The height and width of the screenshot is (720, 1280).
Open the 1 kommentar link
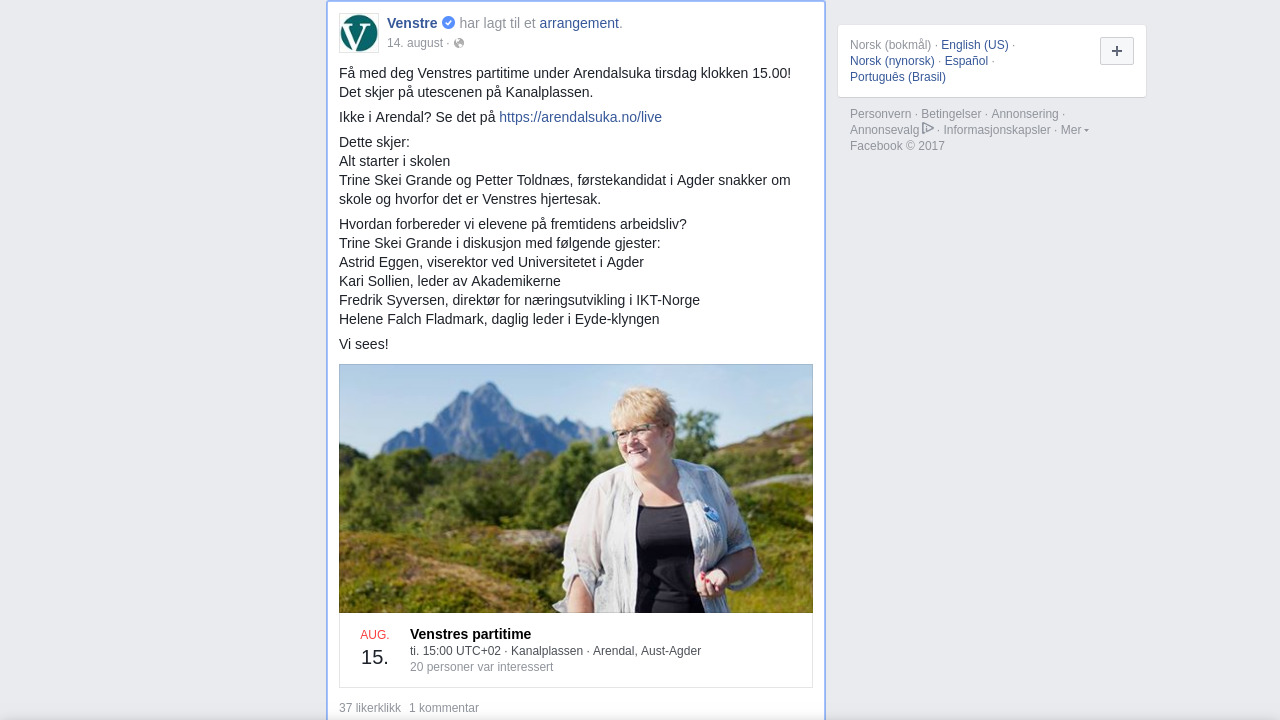pyautogui.click(x=444, y=708)
